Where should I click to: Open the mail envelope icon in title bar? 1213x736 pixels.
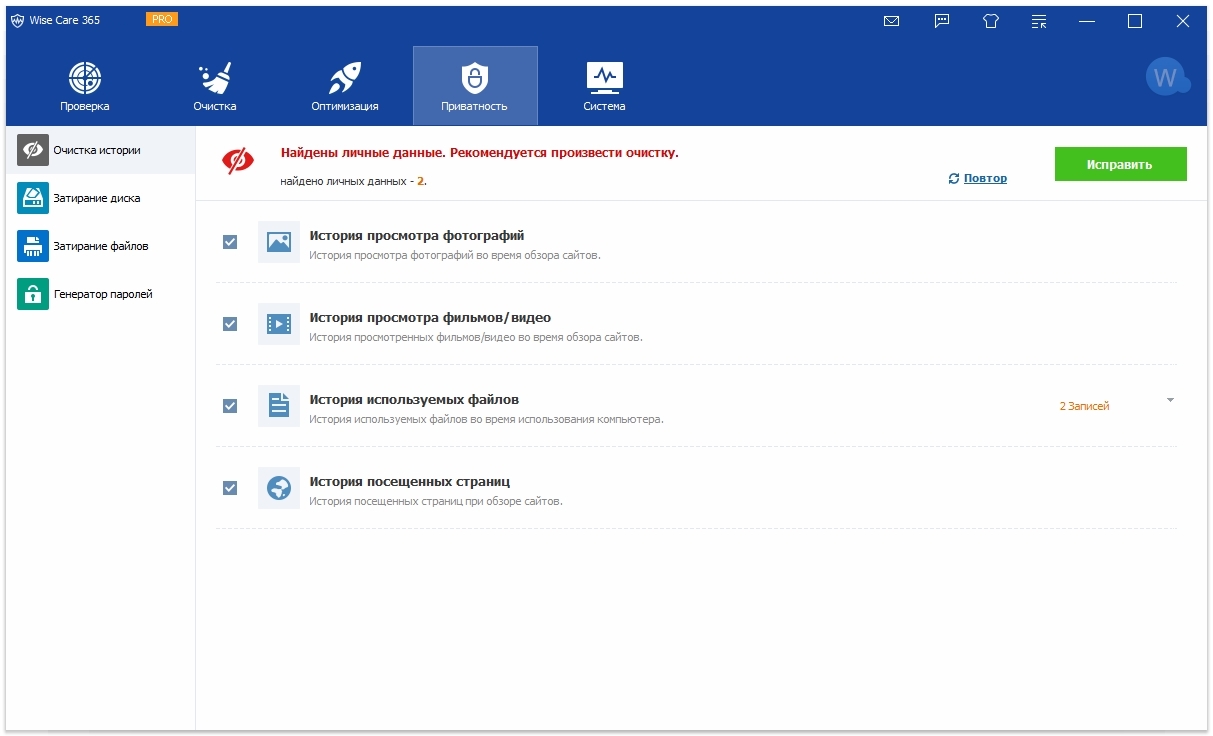pyautogui.click(x=891, y=21)
